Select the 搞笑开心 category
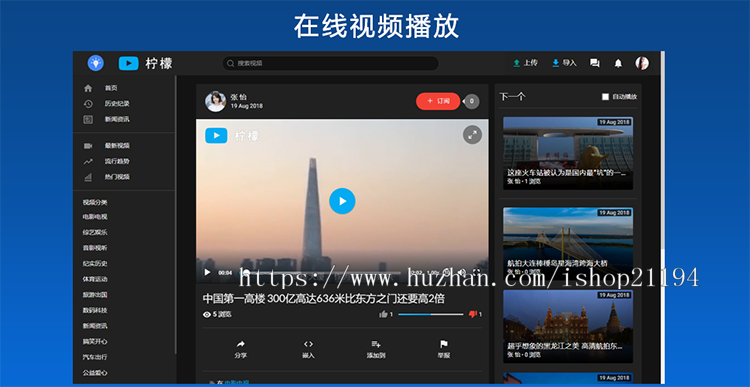Viewport: 750px width, 387px height. click(x=95, y=342)
